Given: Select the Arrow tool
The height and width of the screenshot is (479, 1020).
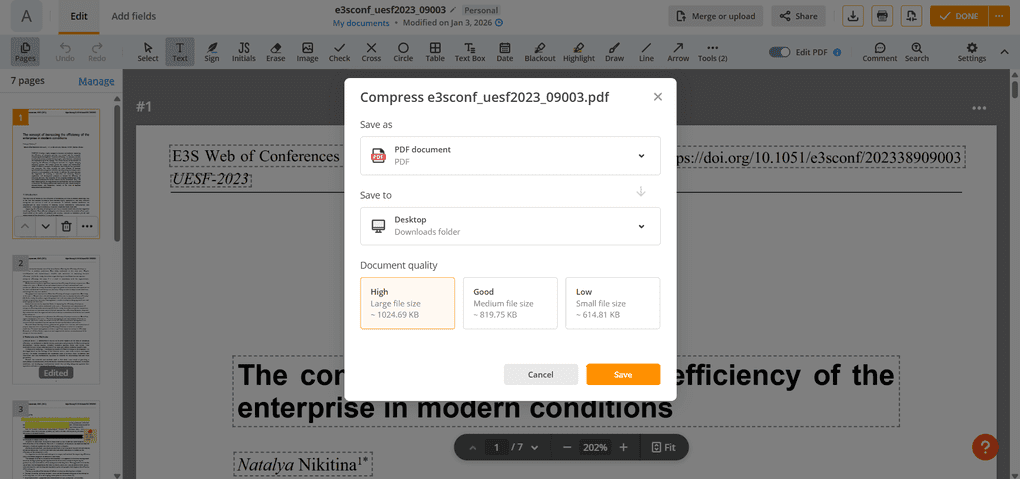Looking at the screenshot, I should 678,52.
